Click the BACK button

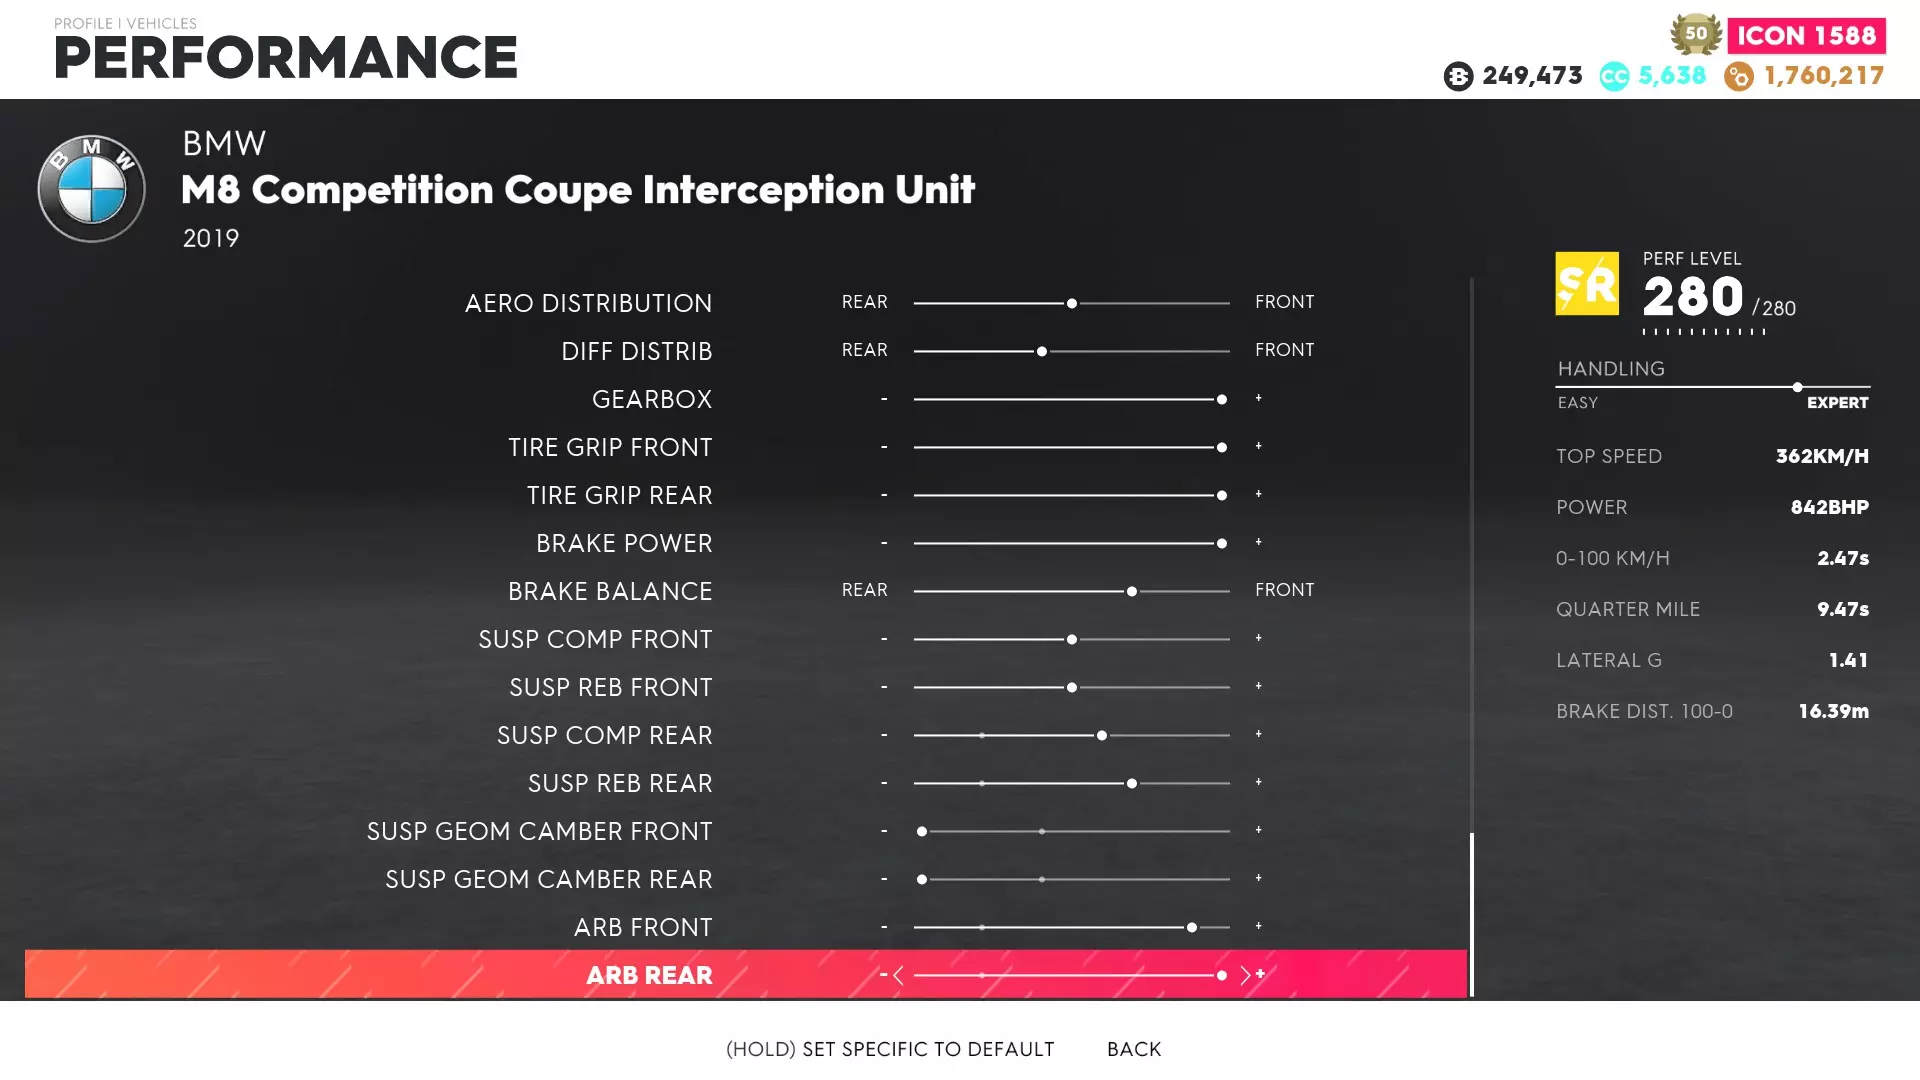[x=1134, y=1049]
